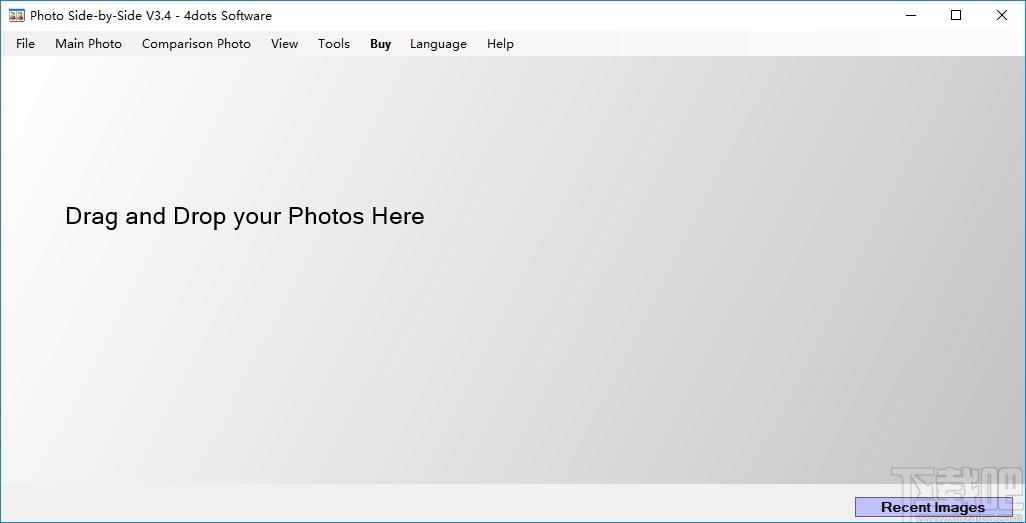This screenshot has width=1026, height=523.
Task: Open the Buy menu
Action: click(x=380, y=44)
